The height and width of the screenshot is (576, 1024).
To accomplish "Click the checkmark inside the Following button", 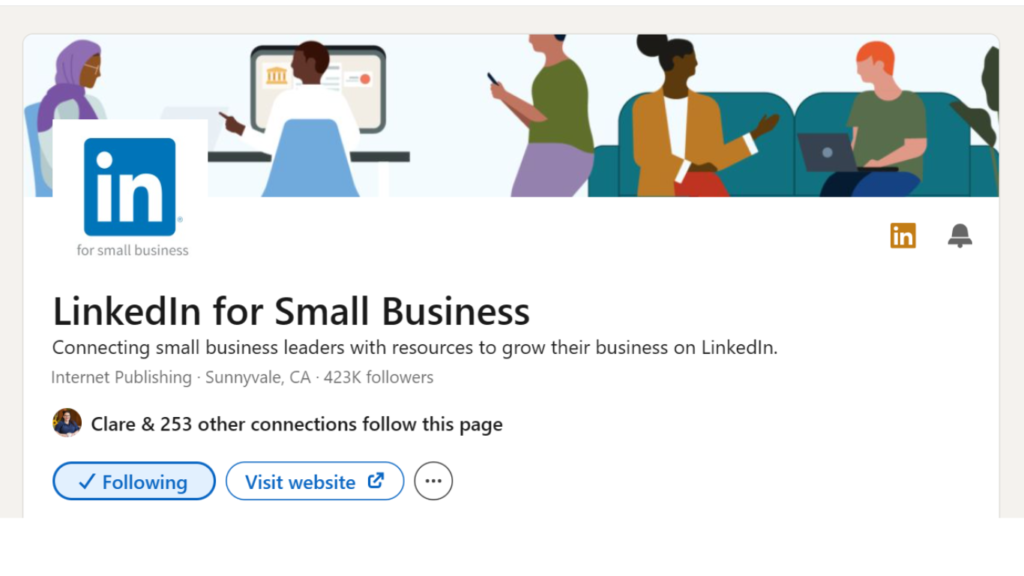I will click(x=87, y=481).
